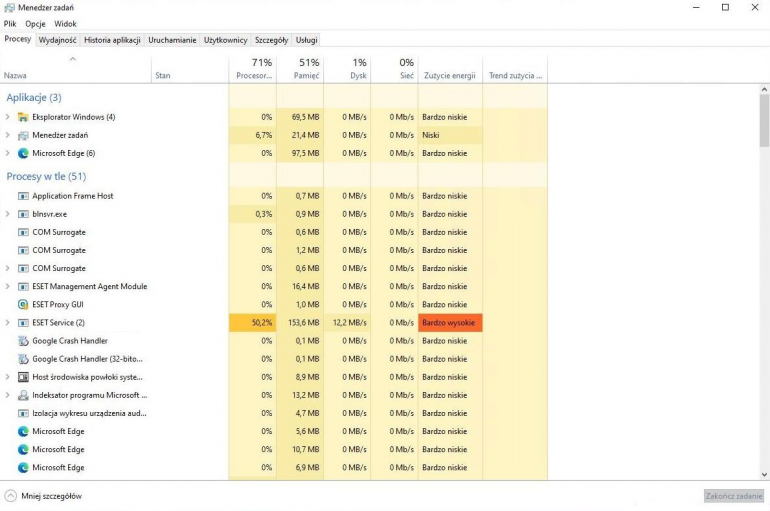
Task: Click the Indeksator programu Microsoft icon
Action: [23, 396]
